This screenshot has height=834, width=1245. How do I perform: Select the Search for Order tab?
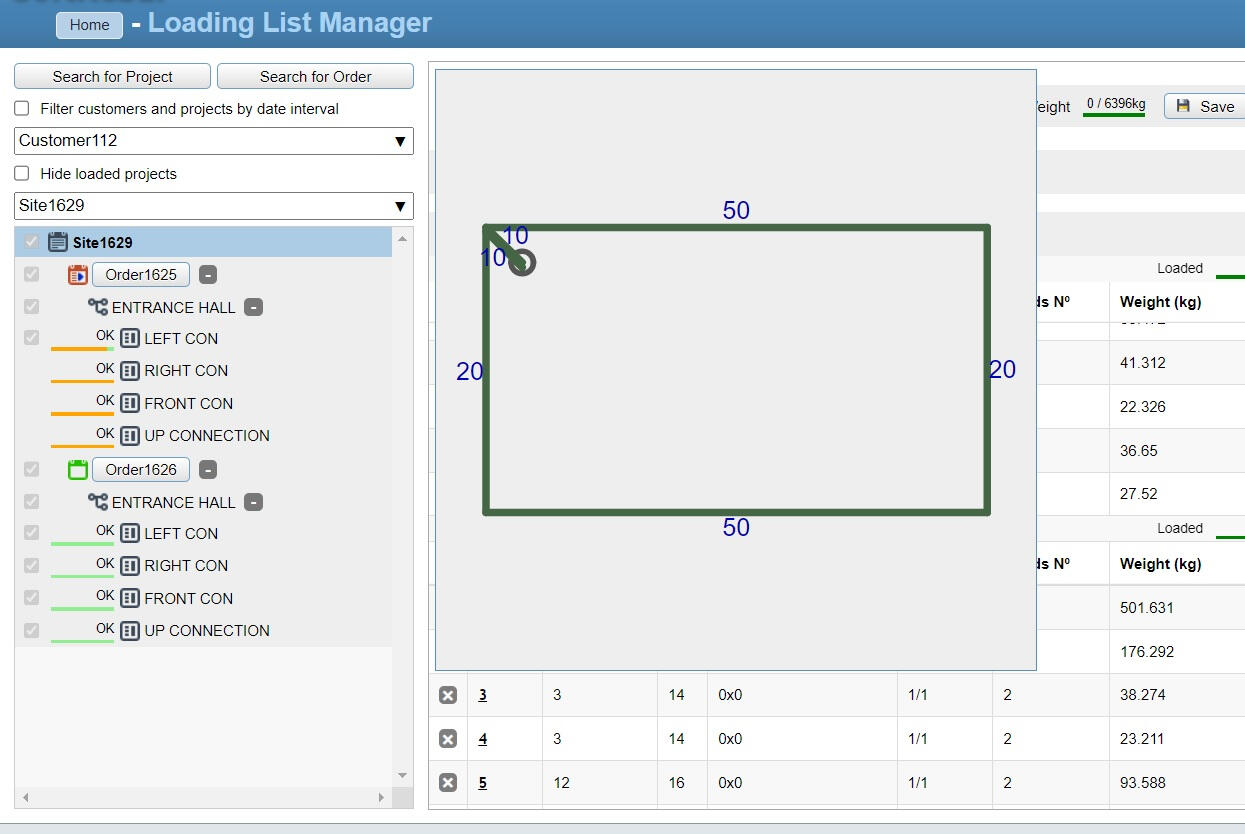point(315,77)
